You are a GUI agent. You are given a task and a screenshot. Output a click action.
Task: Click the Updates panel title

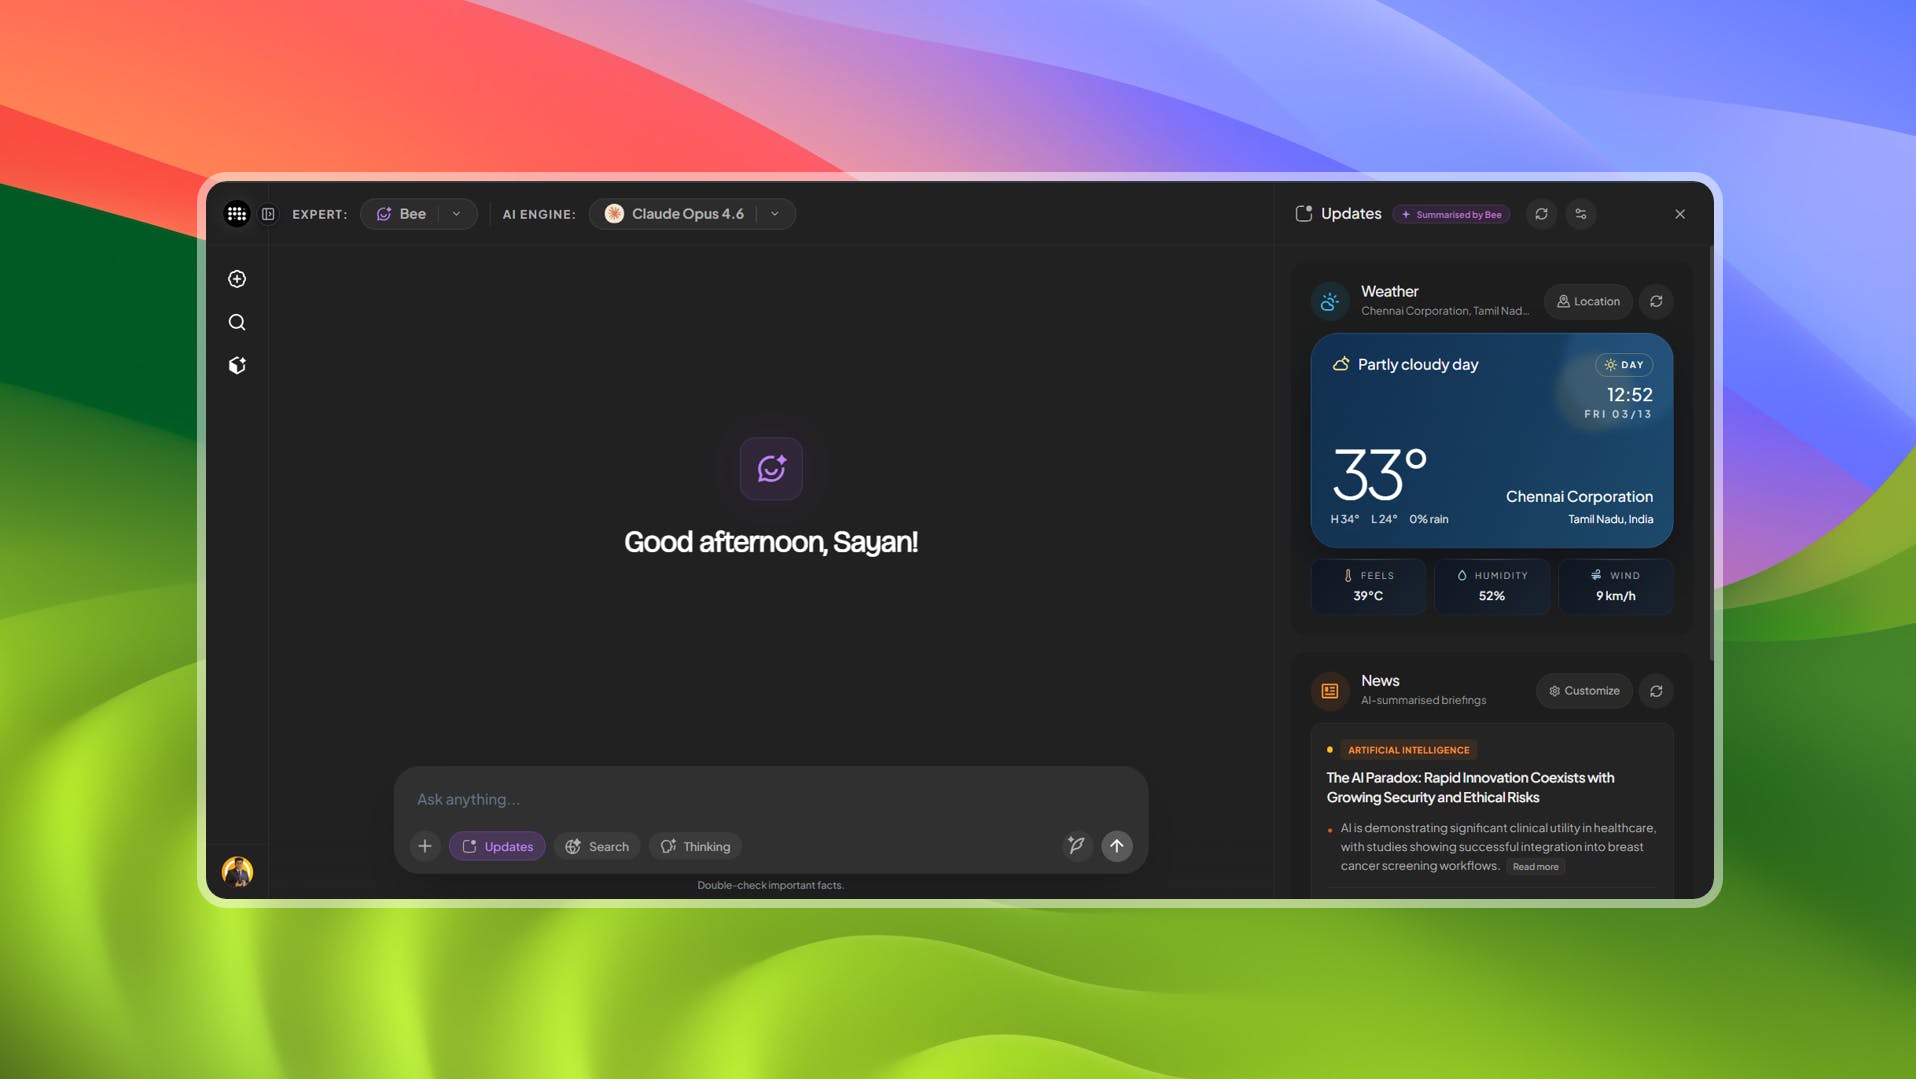pos(1350,214)
